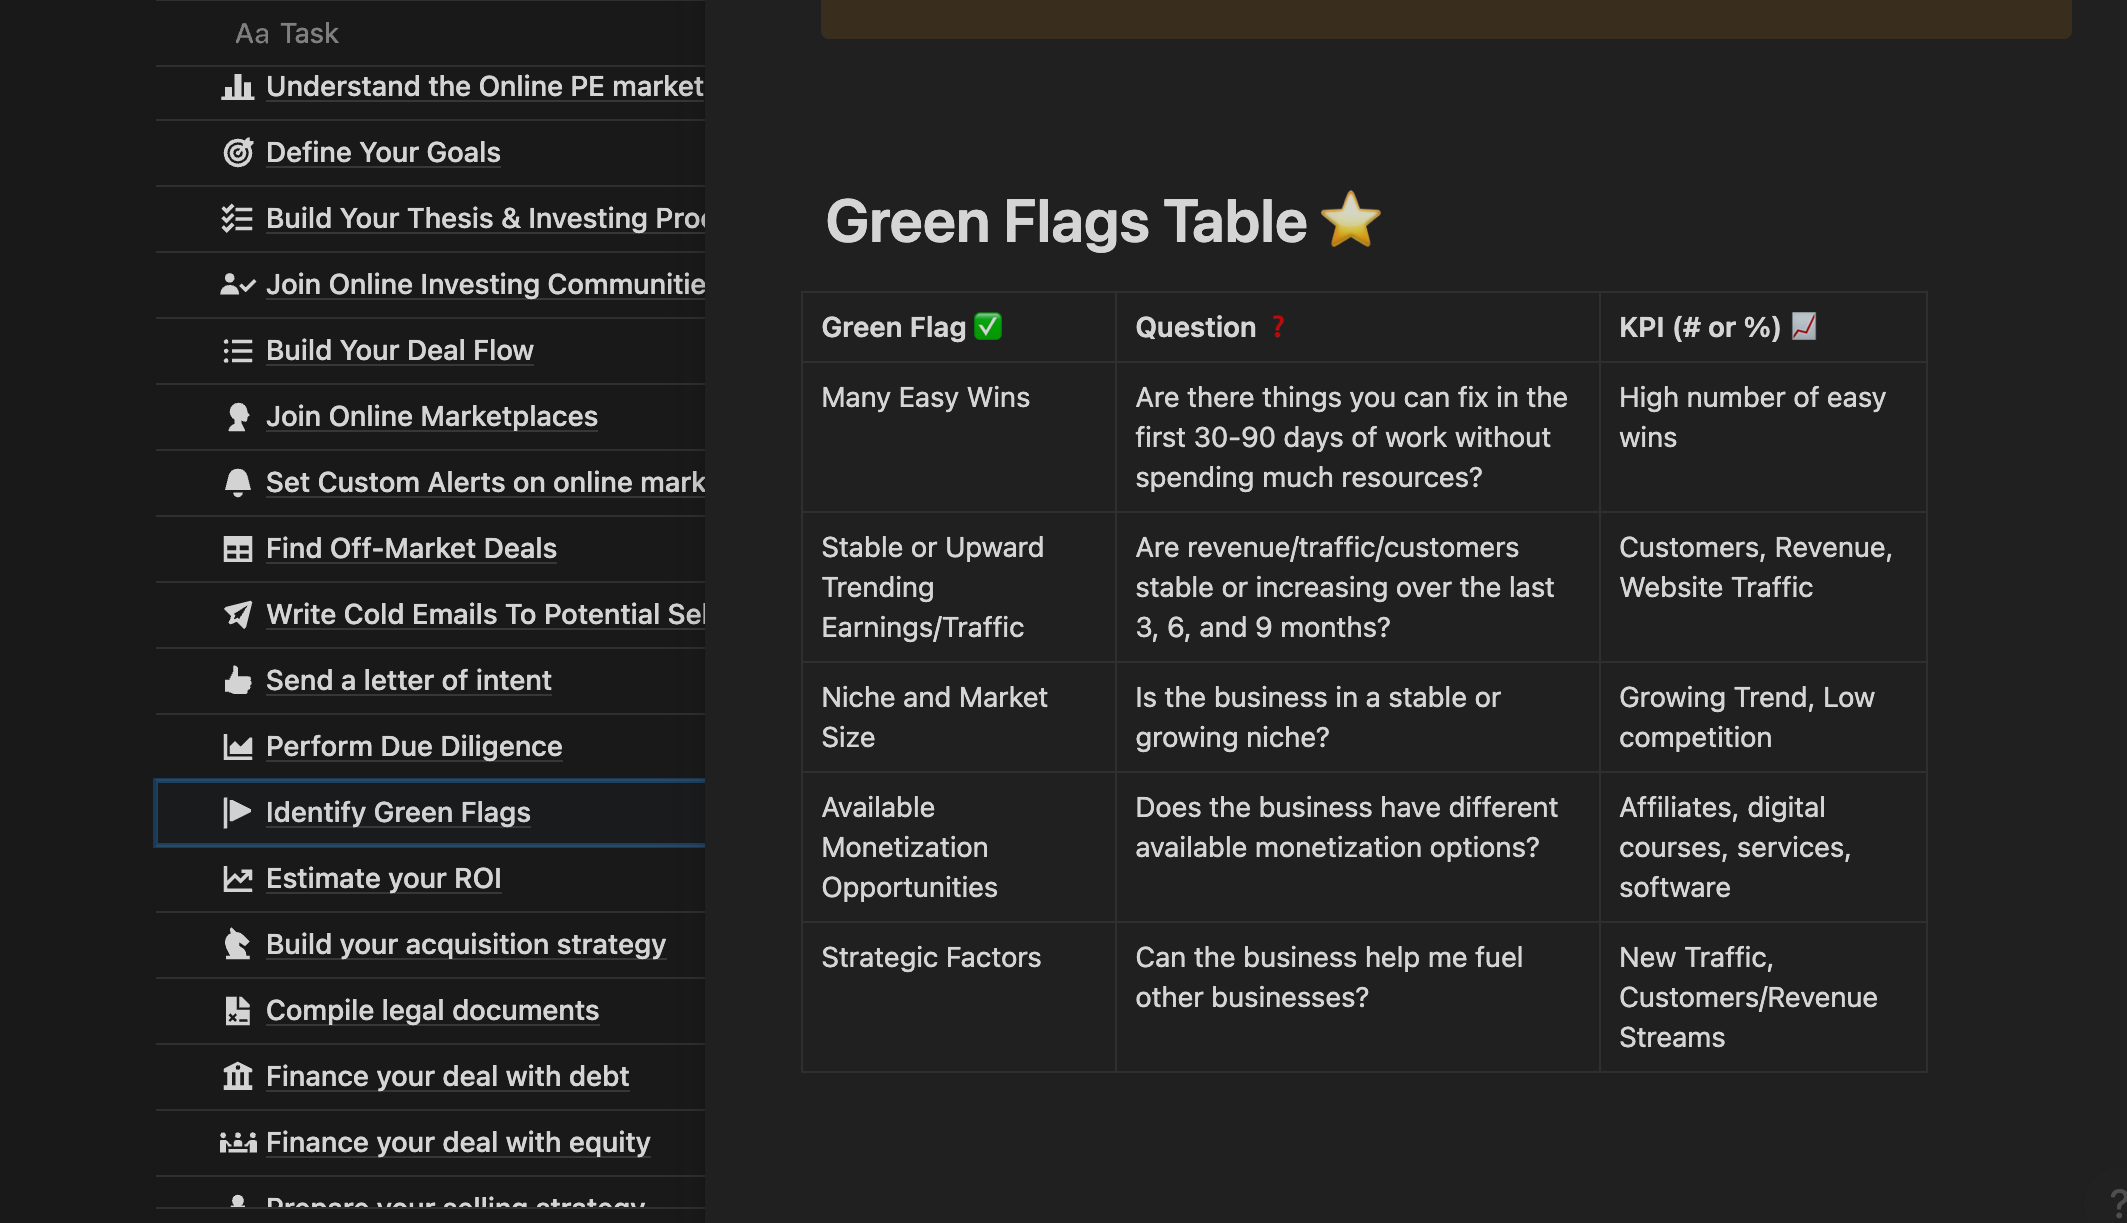Image resolution: width=2127 pixels, height=1223 pixels.
Task: Click the Growing Trend, Low competition cell
Action: (x=1763, y=717)
